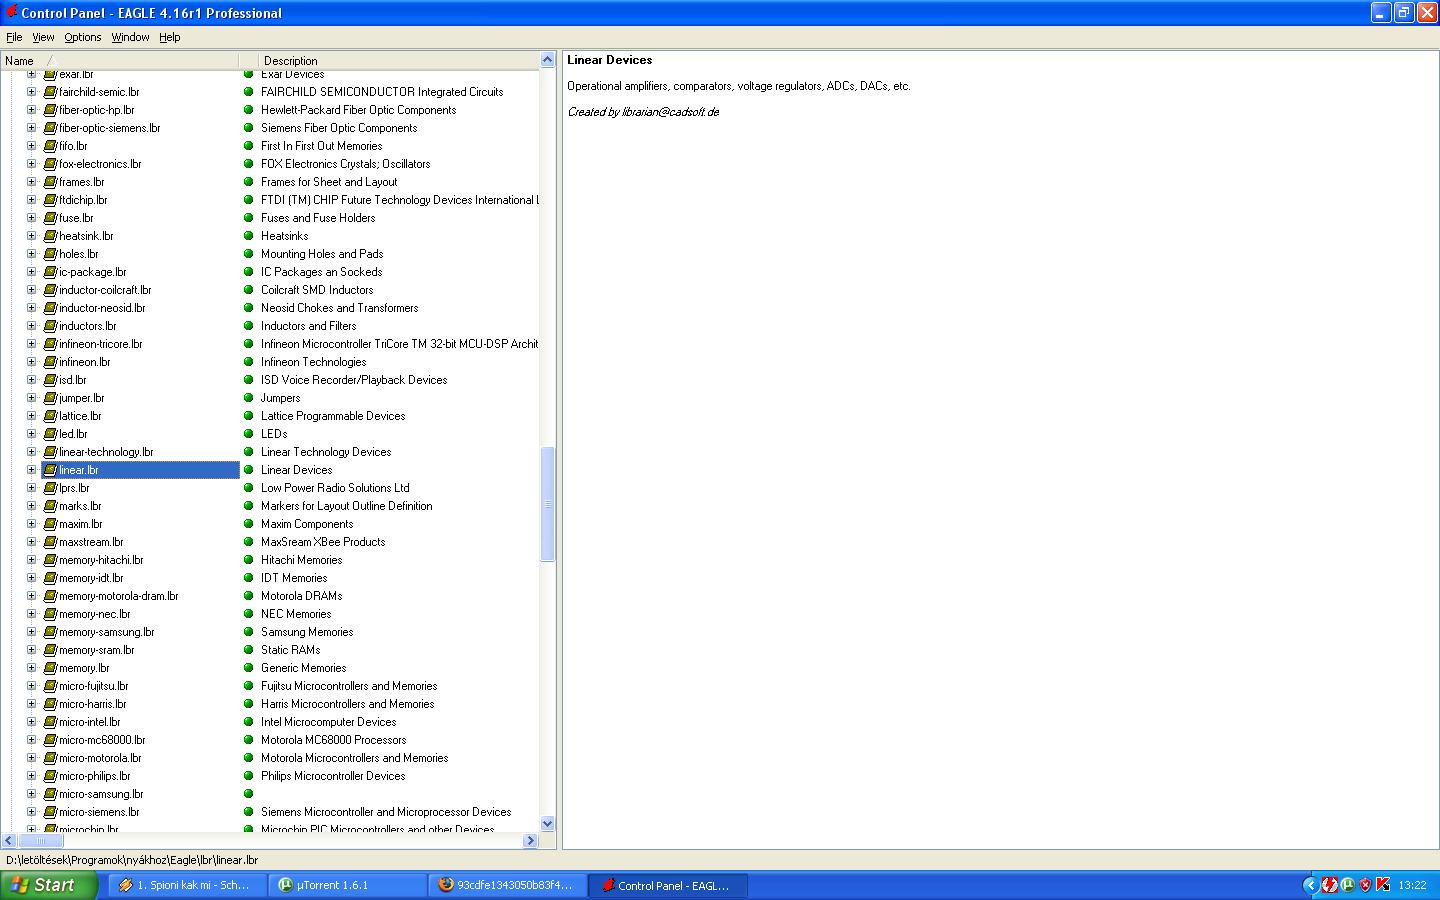
Task: Click the micro-intel.lbr library icon
Action: (50, 722)
